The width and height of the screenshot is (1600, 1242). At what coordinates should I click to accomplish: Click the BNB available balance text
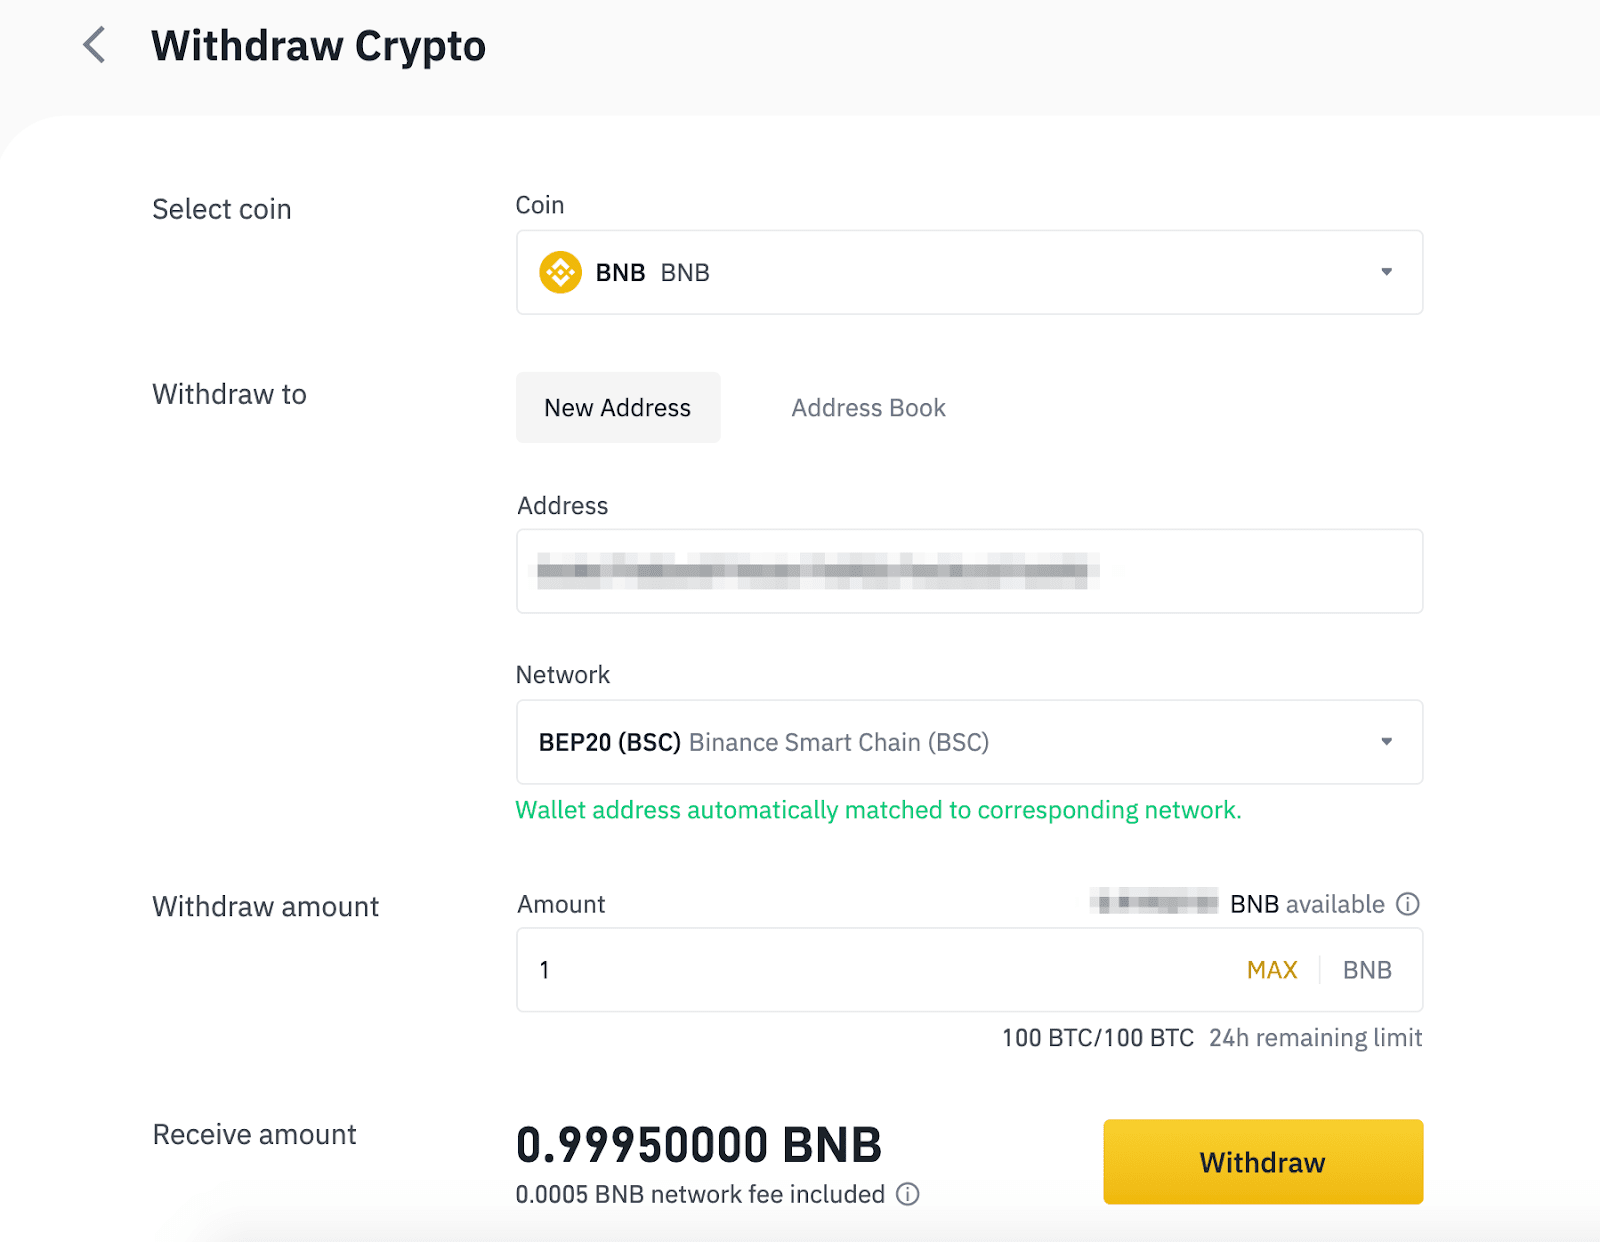point(1306,904)
